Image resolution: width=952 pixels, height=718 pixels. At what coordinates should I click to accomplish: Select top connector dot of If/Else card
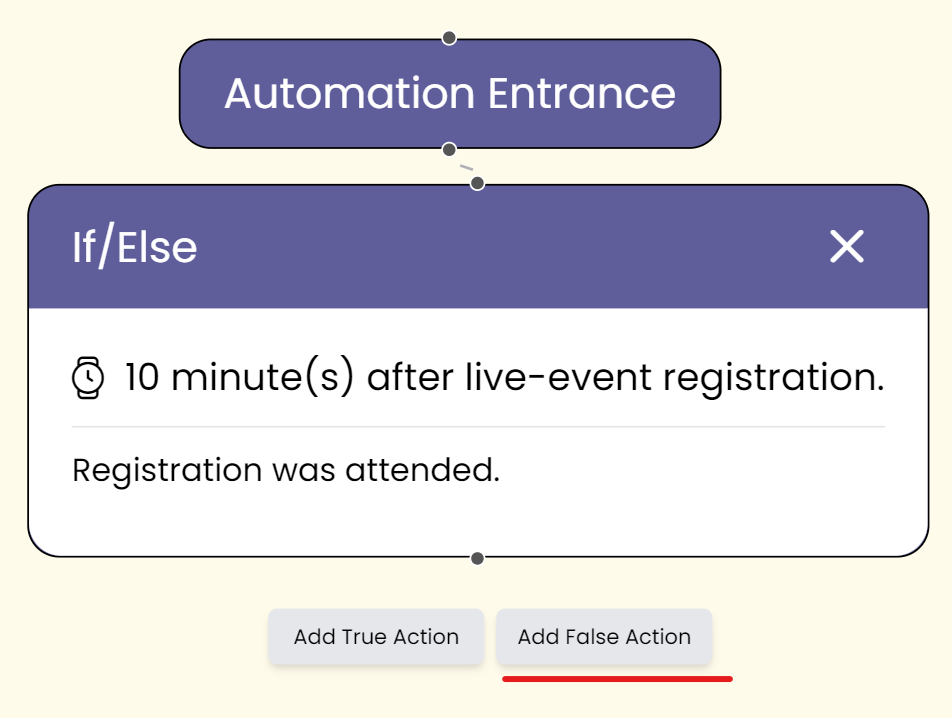(x=477, y=183)
